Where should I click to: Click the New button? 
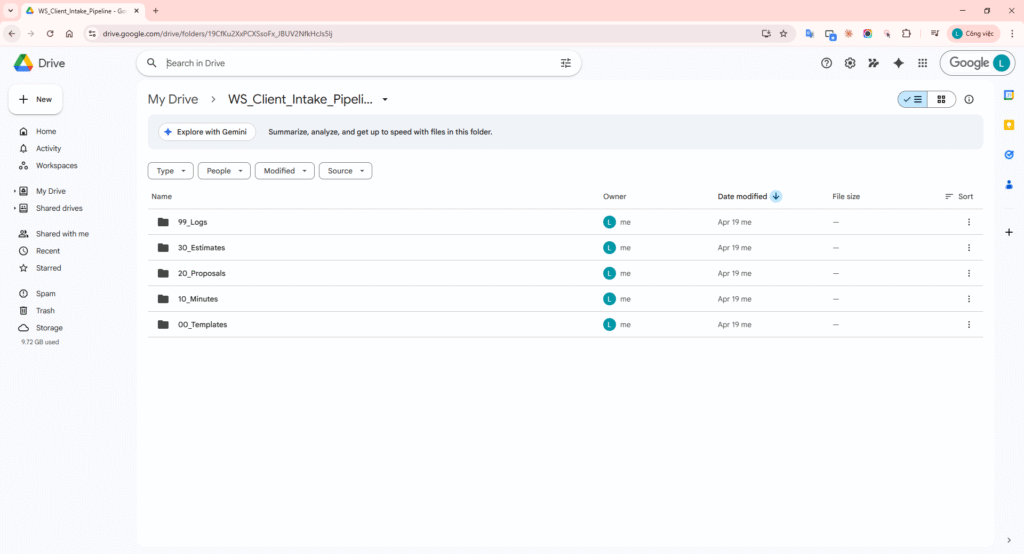36,100
